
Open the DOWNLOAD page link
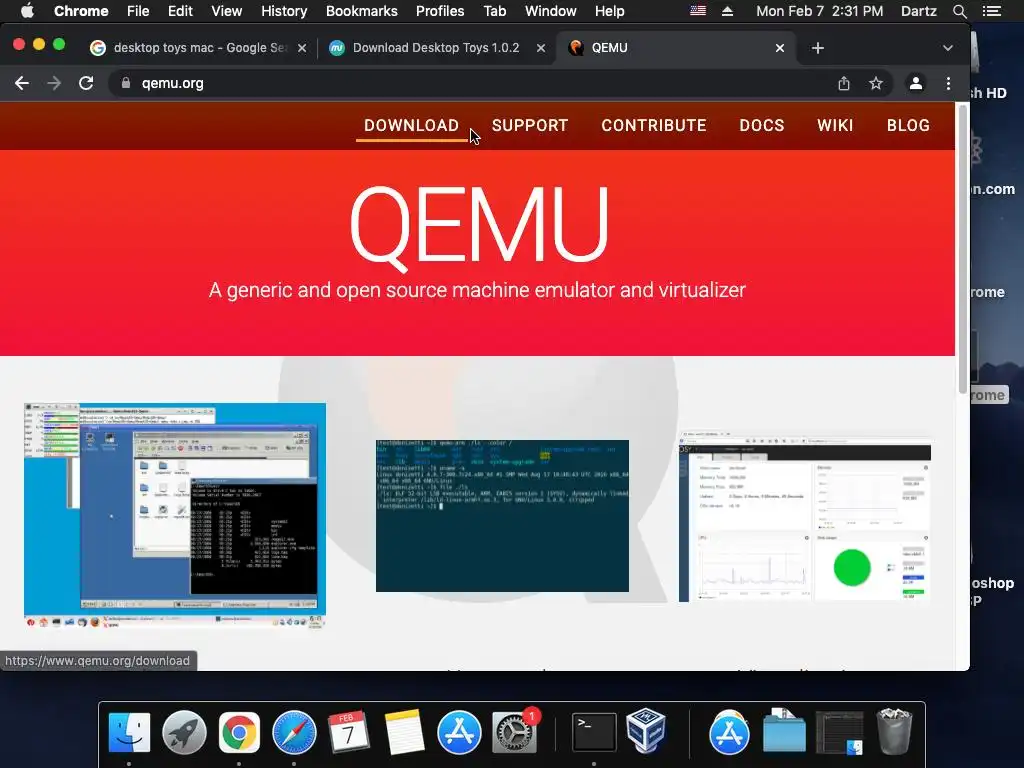click(x=411, y=125)
